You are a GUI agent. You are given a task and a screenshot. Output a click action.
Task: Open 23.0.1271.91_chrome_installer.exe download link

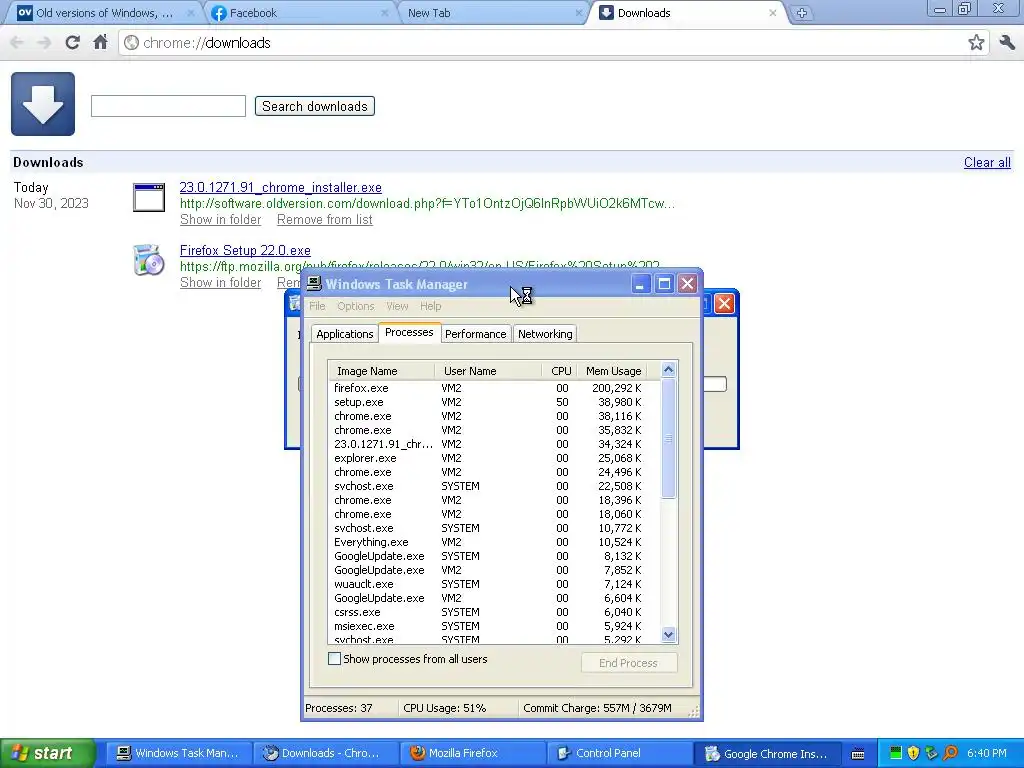[x=281, y=187]
